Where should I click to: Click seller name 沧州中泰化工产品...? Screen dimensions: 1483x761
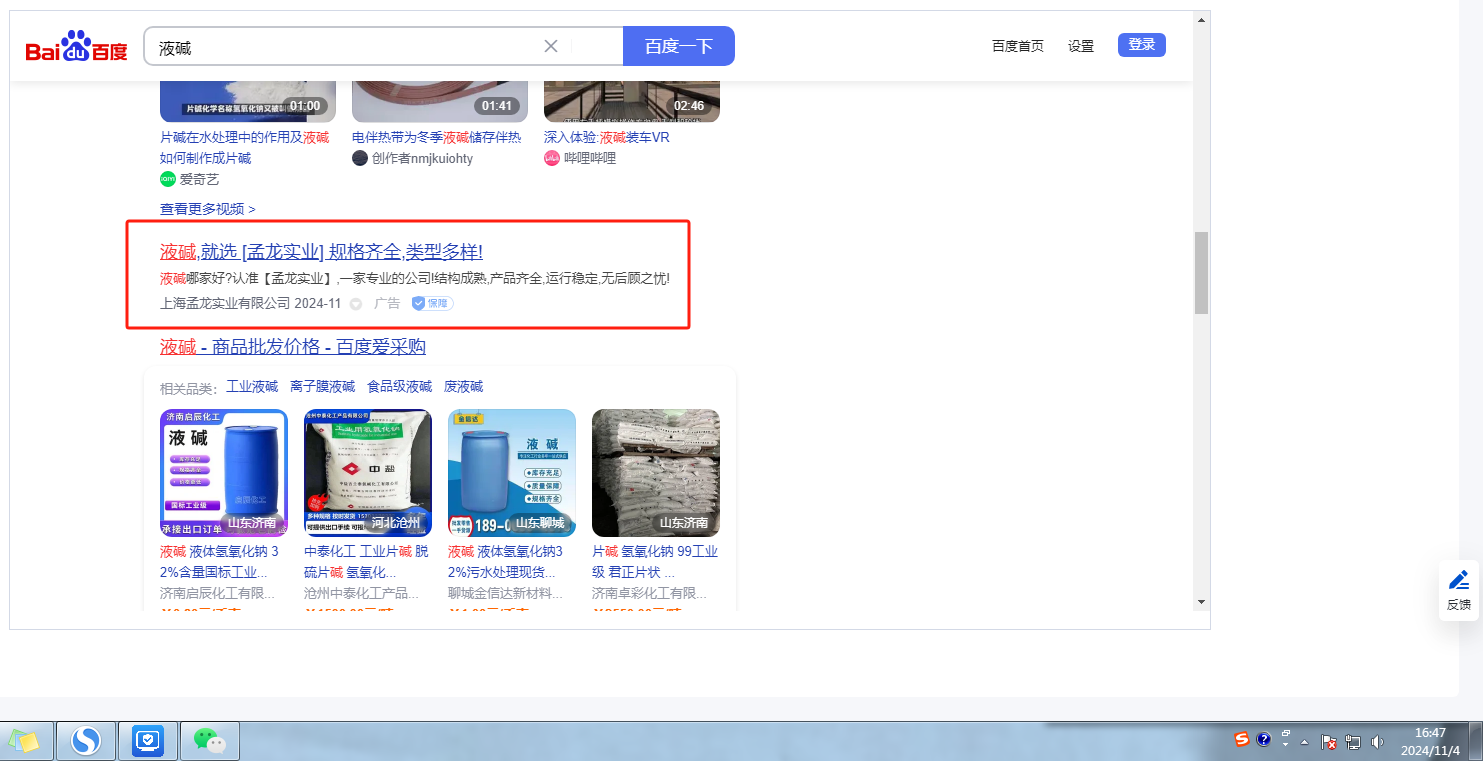pos(361,593)
